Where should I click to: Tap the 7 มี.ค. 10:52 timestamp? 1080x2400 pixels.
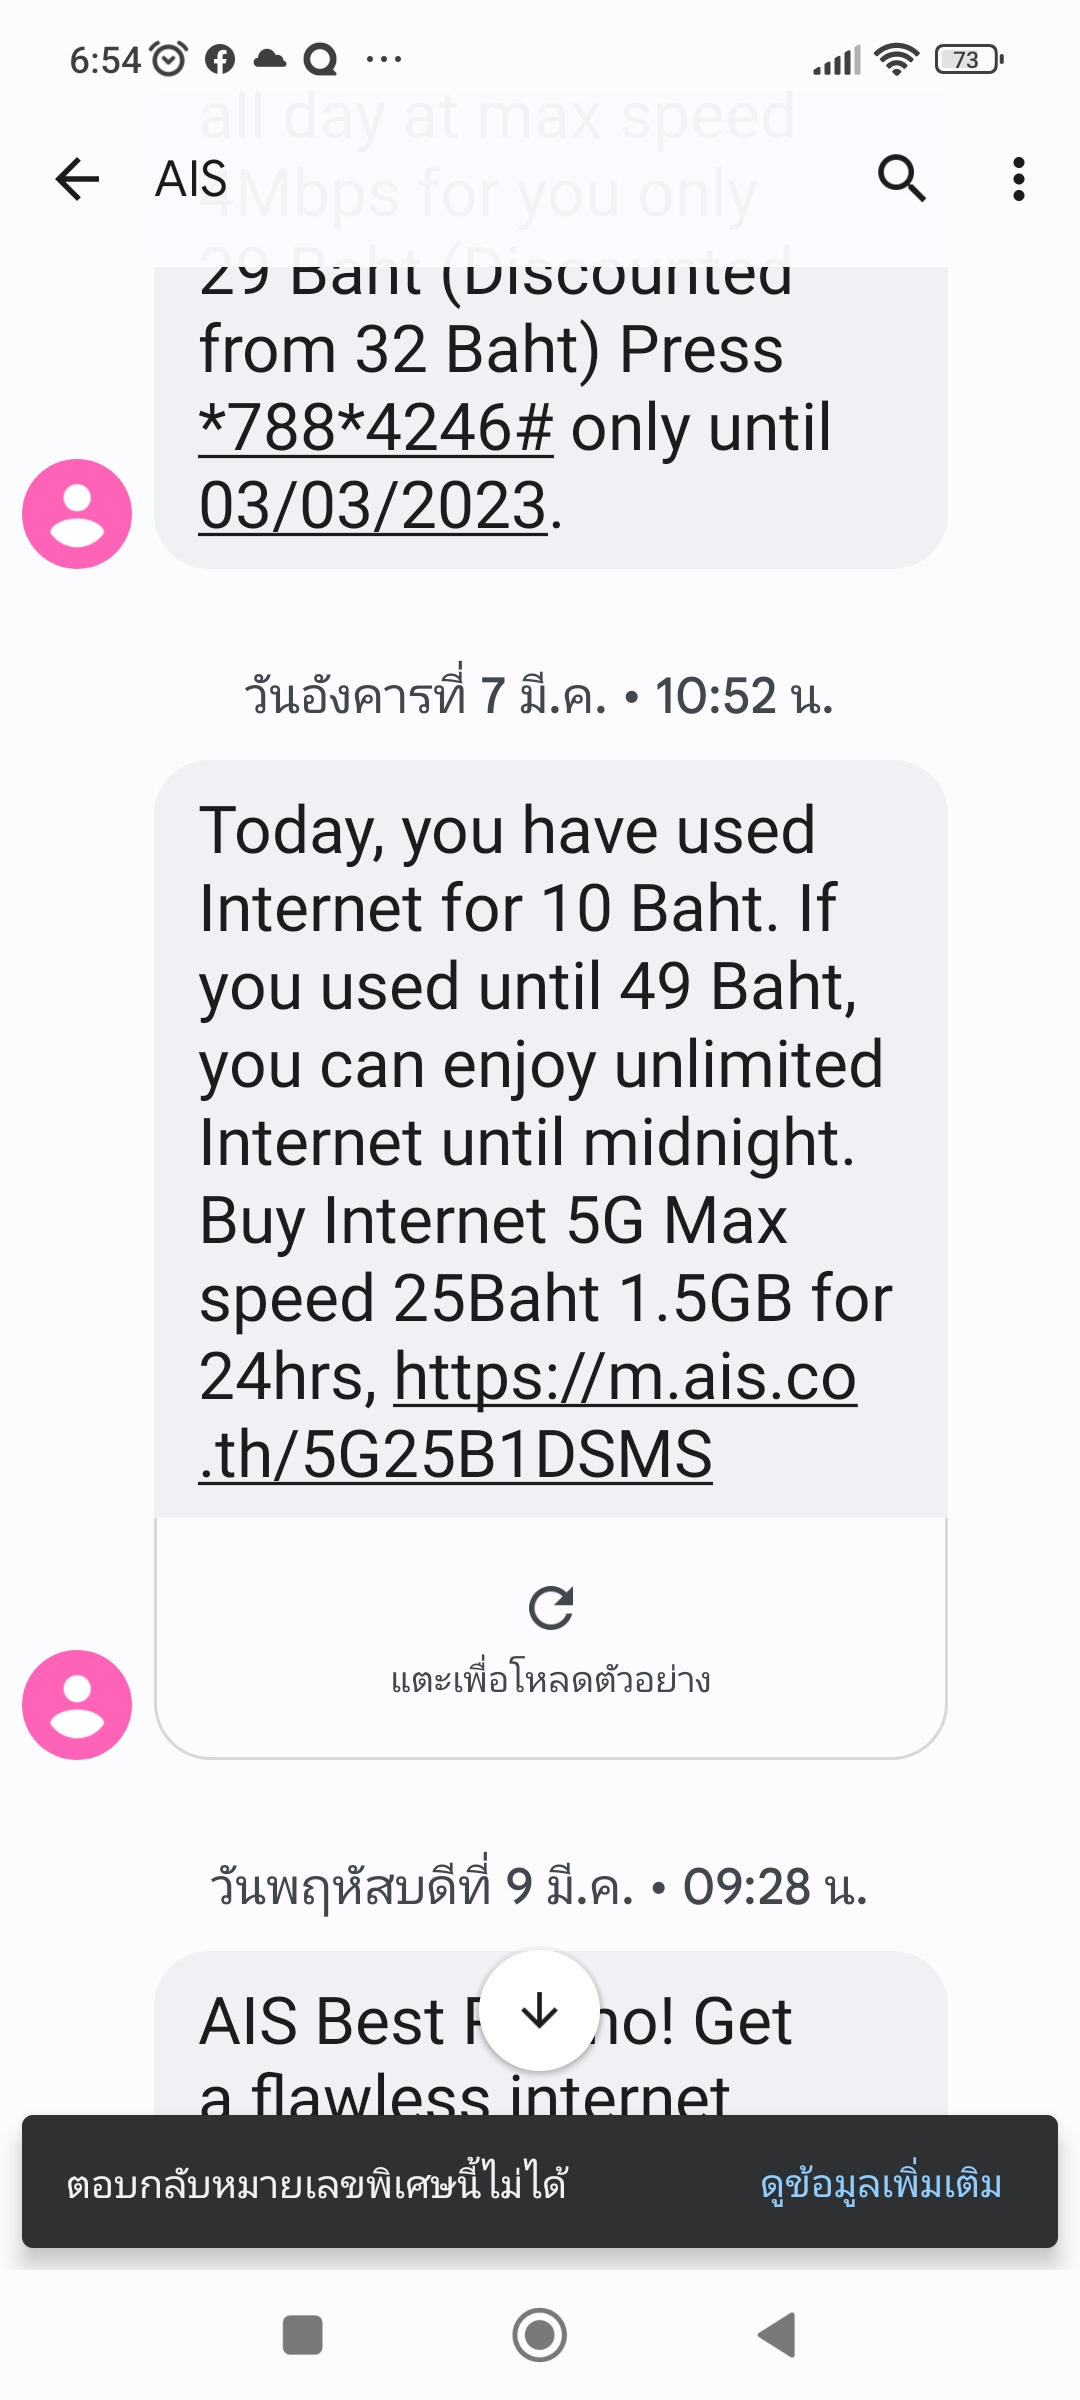[x=539, y=696]
